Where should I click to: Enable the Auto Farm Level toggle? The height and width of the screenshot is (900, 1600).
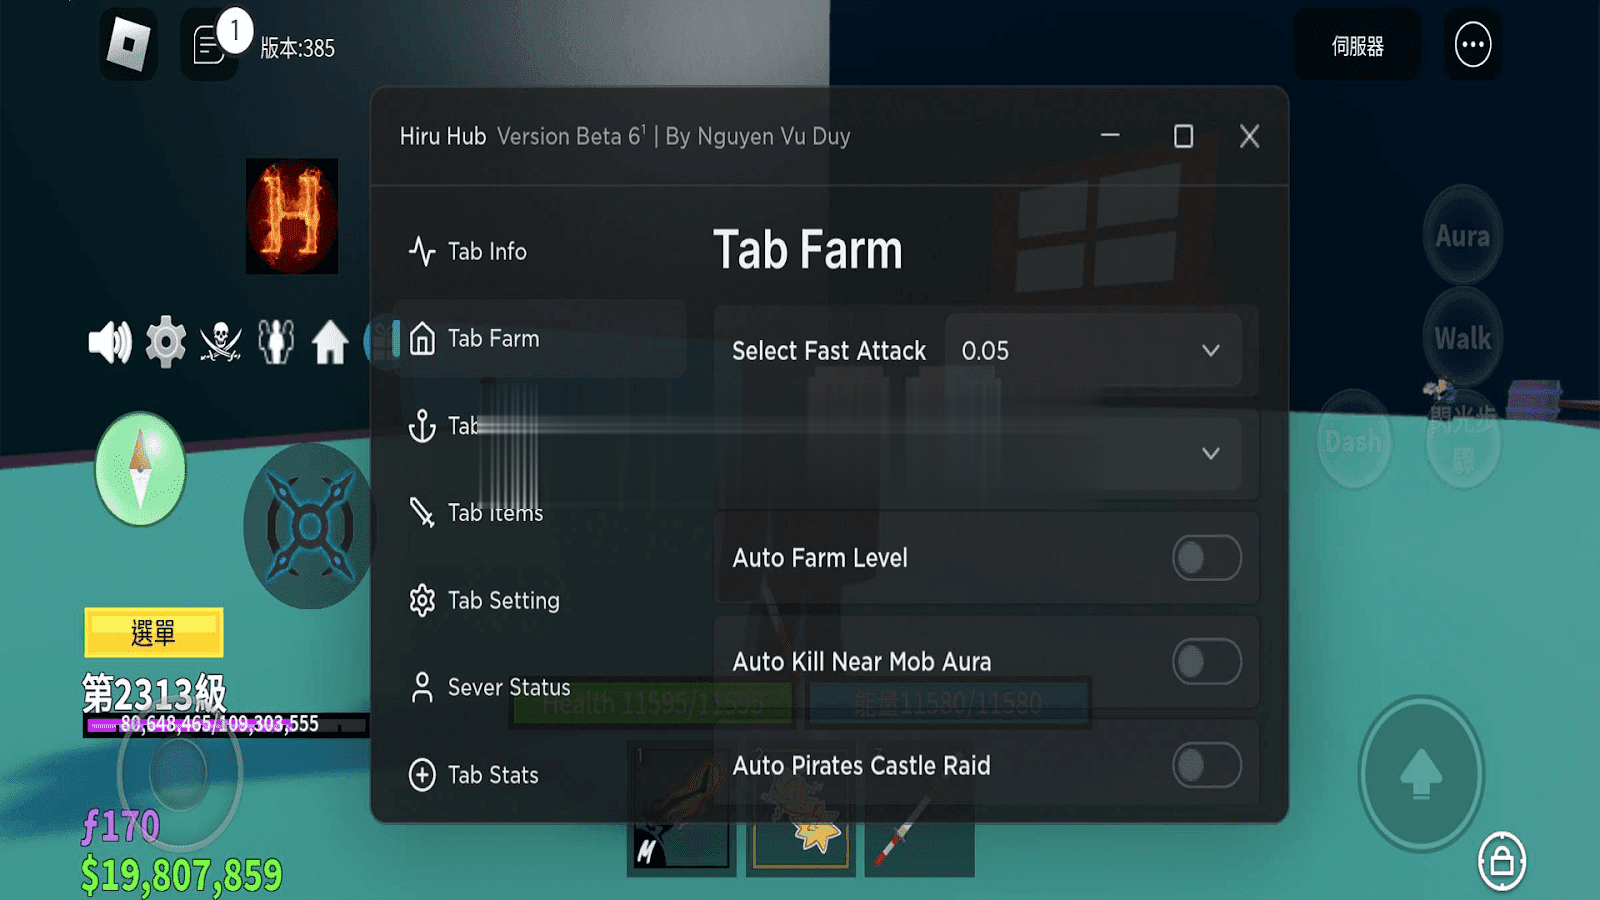(1206, 558)
